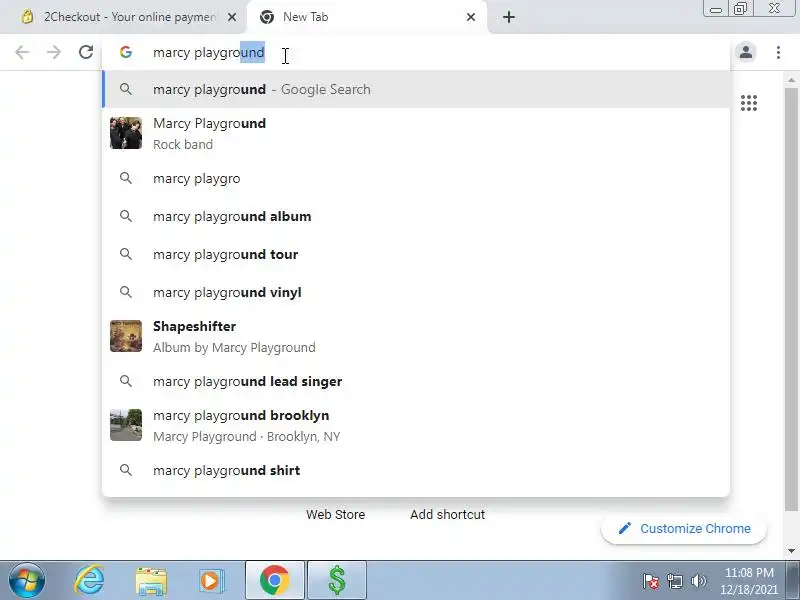
Task: Click the Shapeshifter album cover thumbnail
Action: (126, 336)
